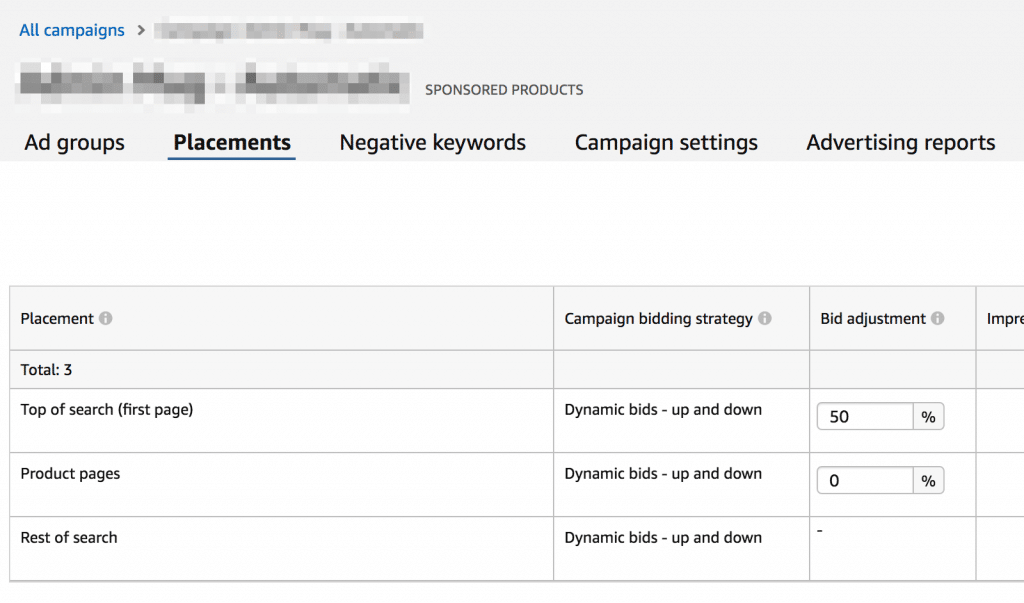
Task: Click the Top of search bid adjustment field
Action: pos(865,417)
